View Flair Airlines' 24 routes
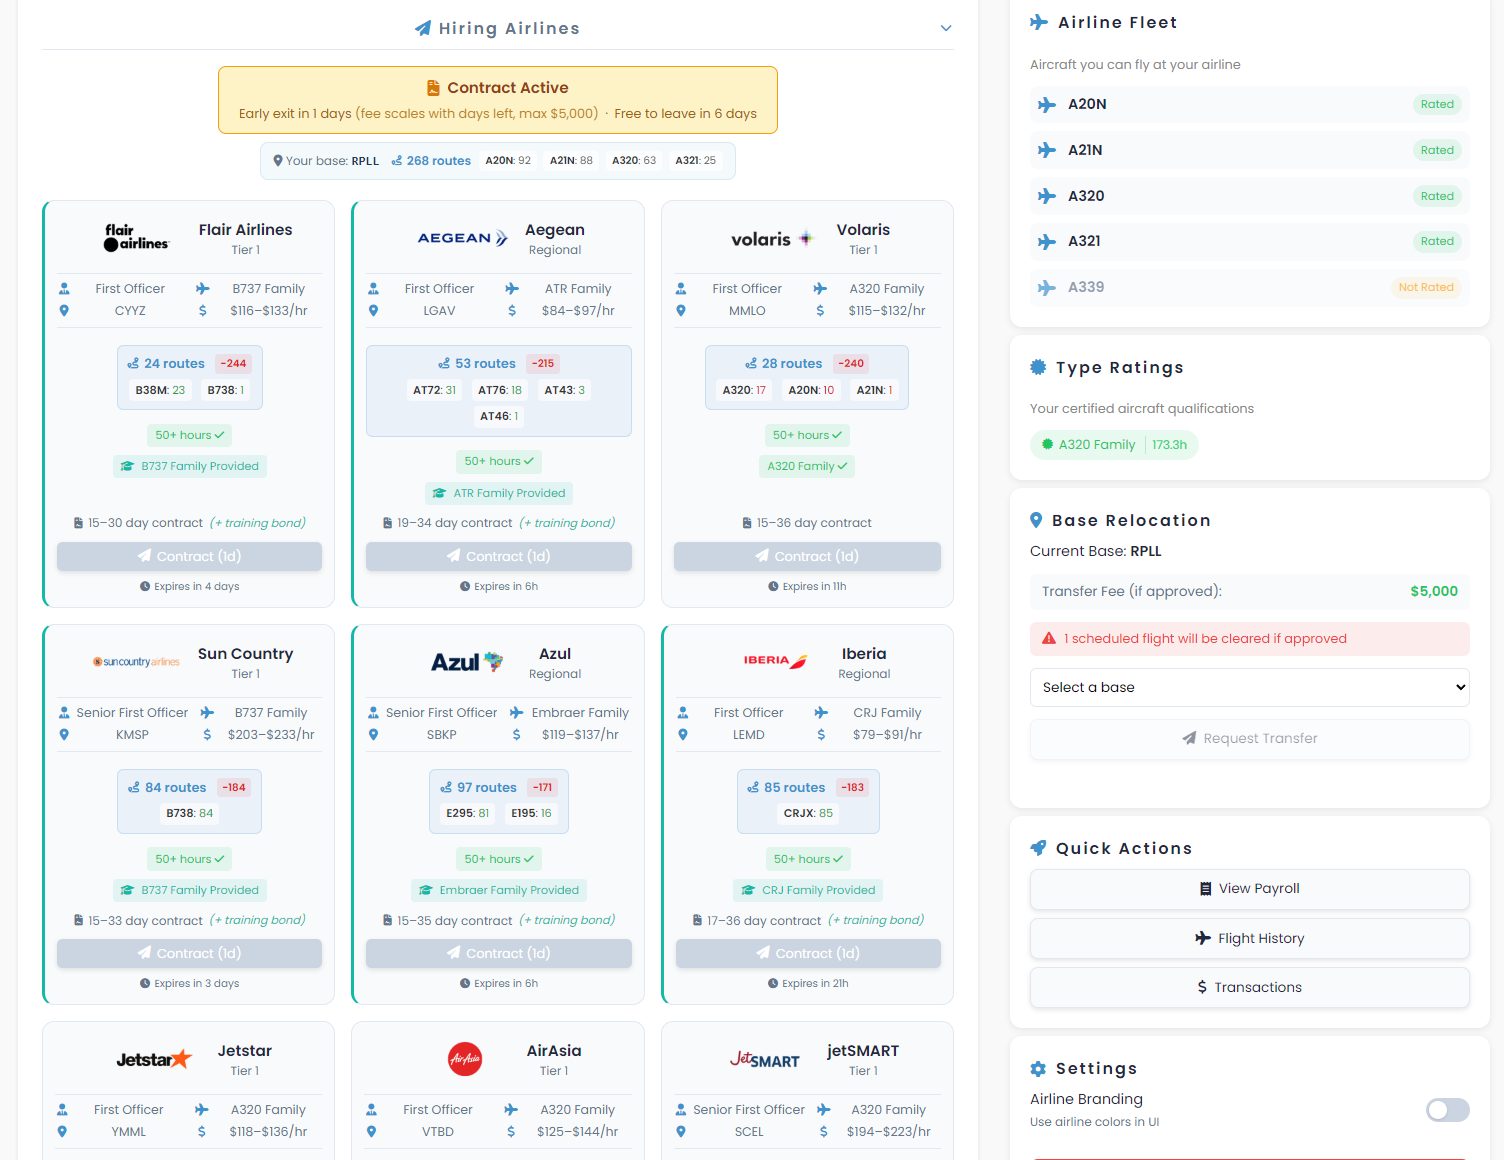Image resolution: width=1504 pixels, height=1160 pixels. tap(166, 364)
